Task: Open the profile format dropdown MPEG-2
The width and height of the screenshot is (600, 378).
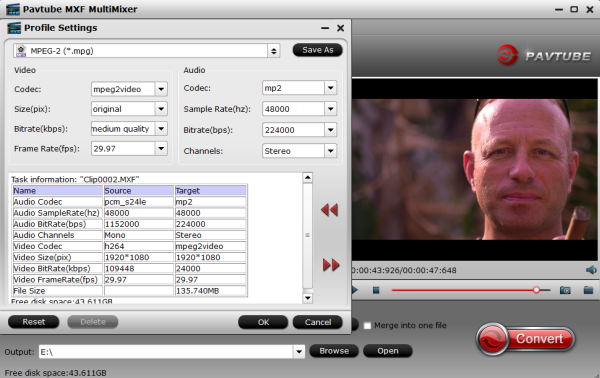Action: coord(274,51)
